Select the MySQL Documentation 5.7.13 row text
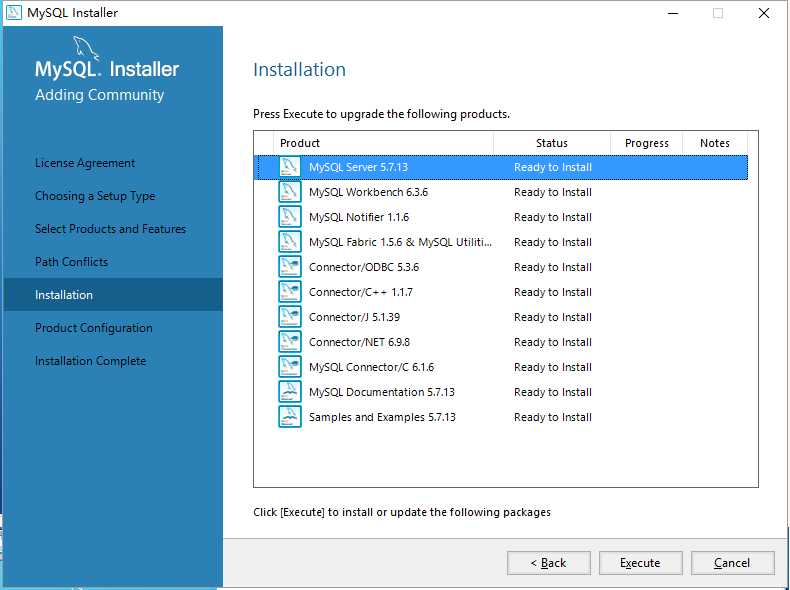Screen dimensions: 790x590 tap(382, 391)
